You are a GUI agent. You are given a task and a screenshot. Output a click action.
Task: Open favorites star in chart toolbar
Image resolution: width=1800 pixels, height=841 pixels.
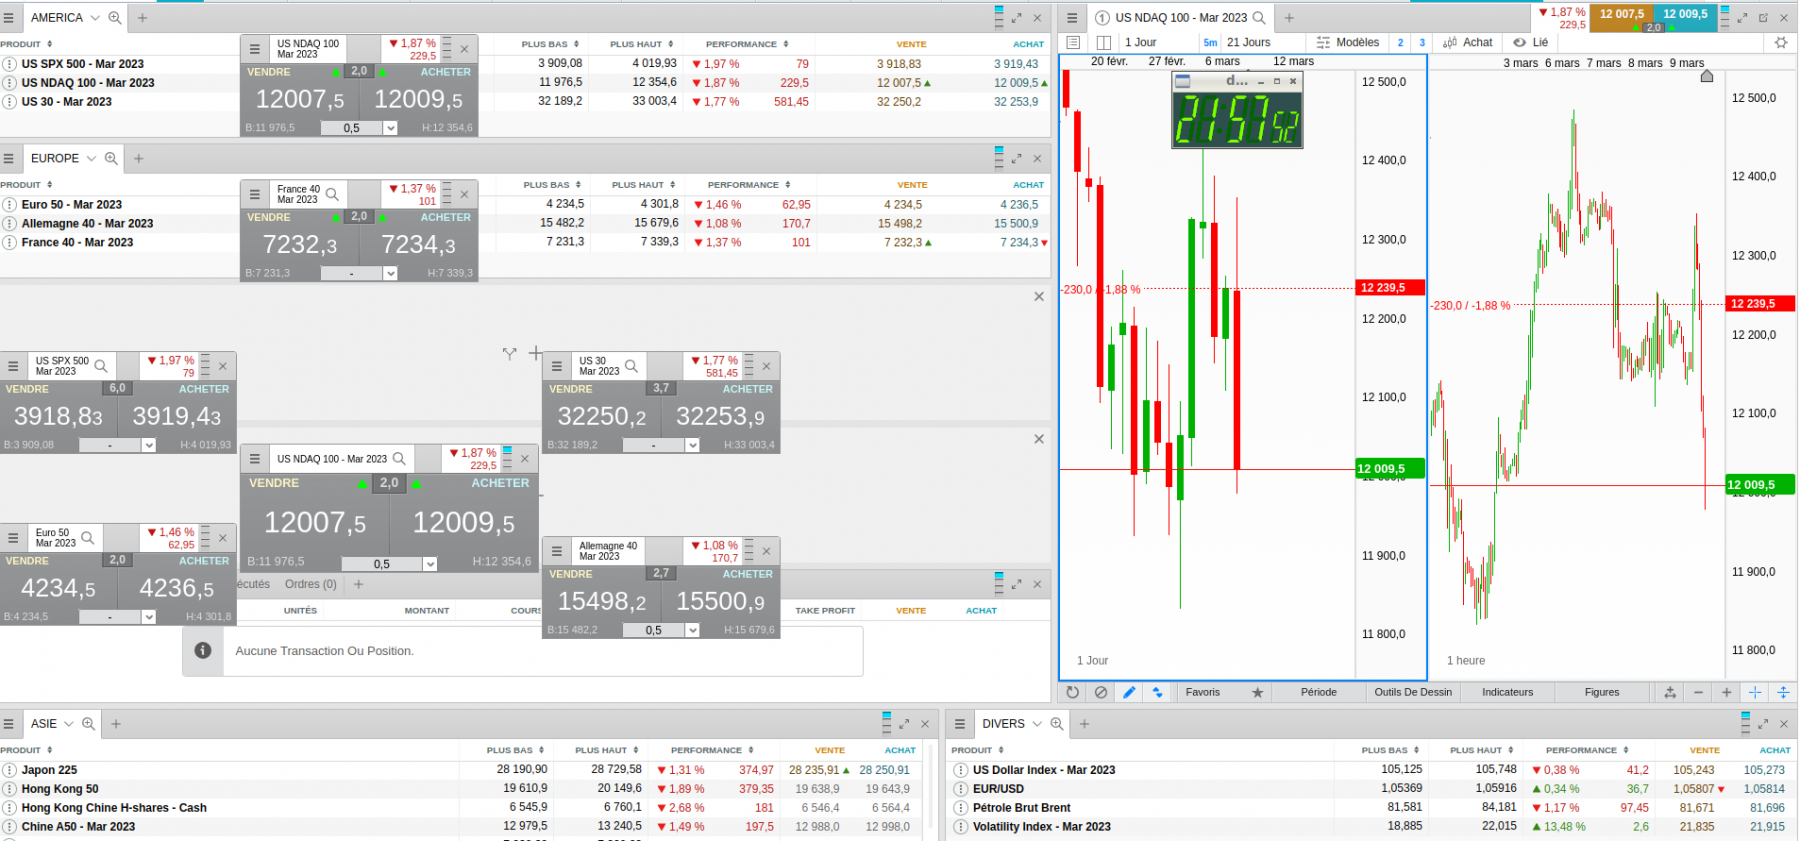tap(1258, 692)
